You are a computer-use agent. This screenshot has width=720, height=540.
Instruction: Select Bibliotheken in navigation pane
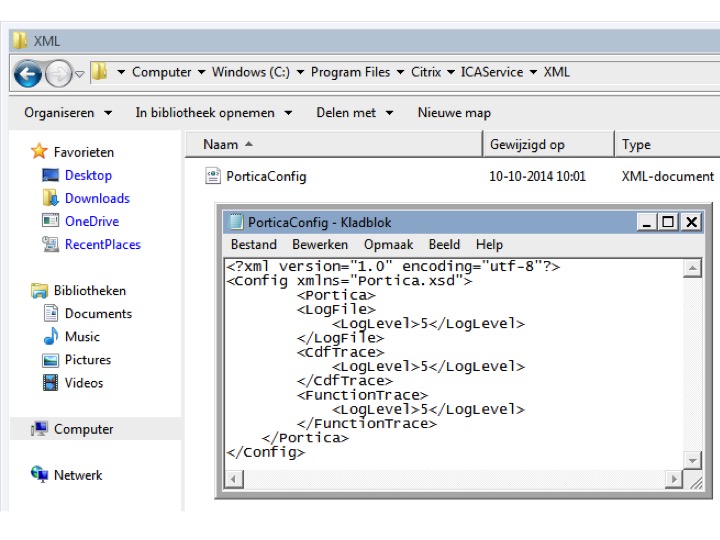click(x=90, y=291)
